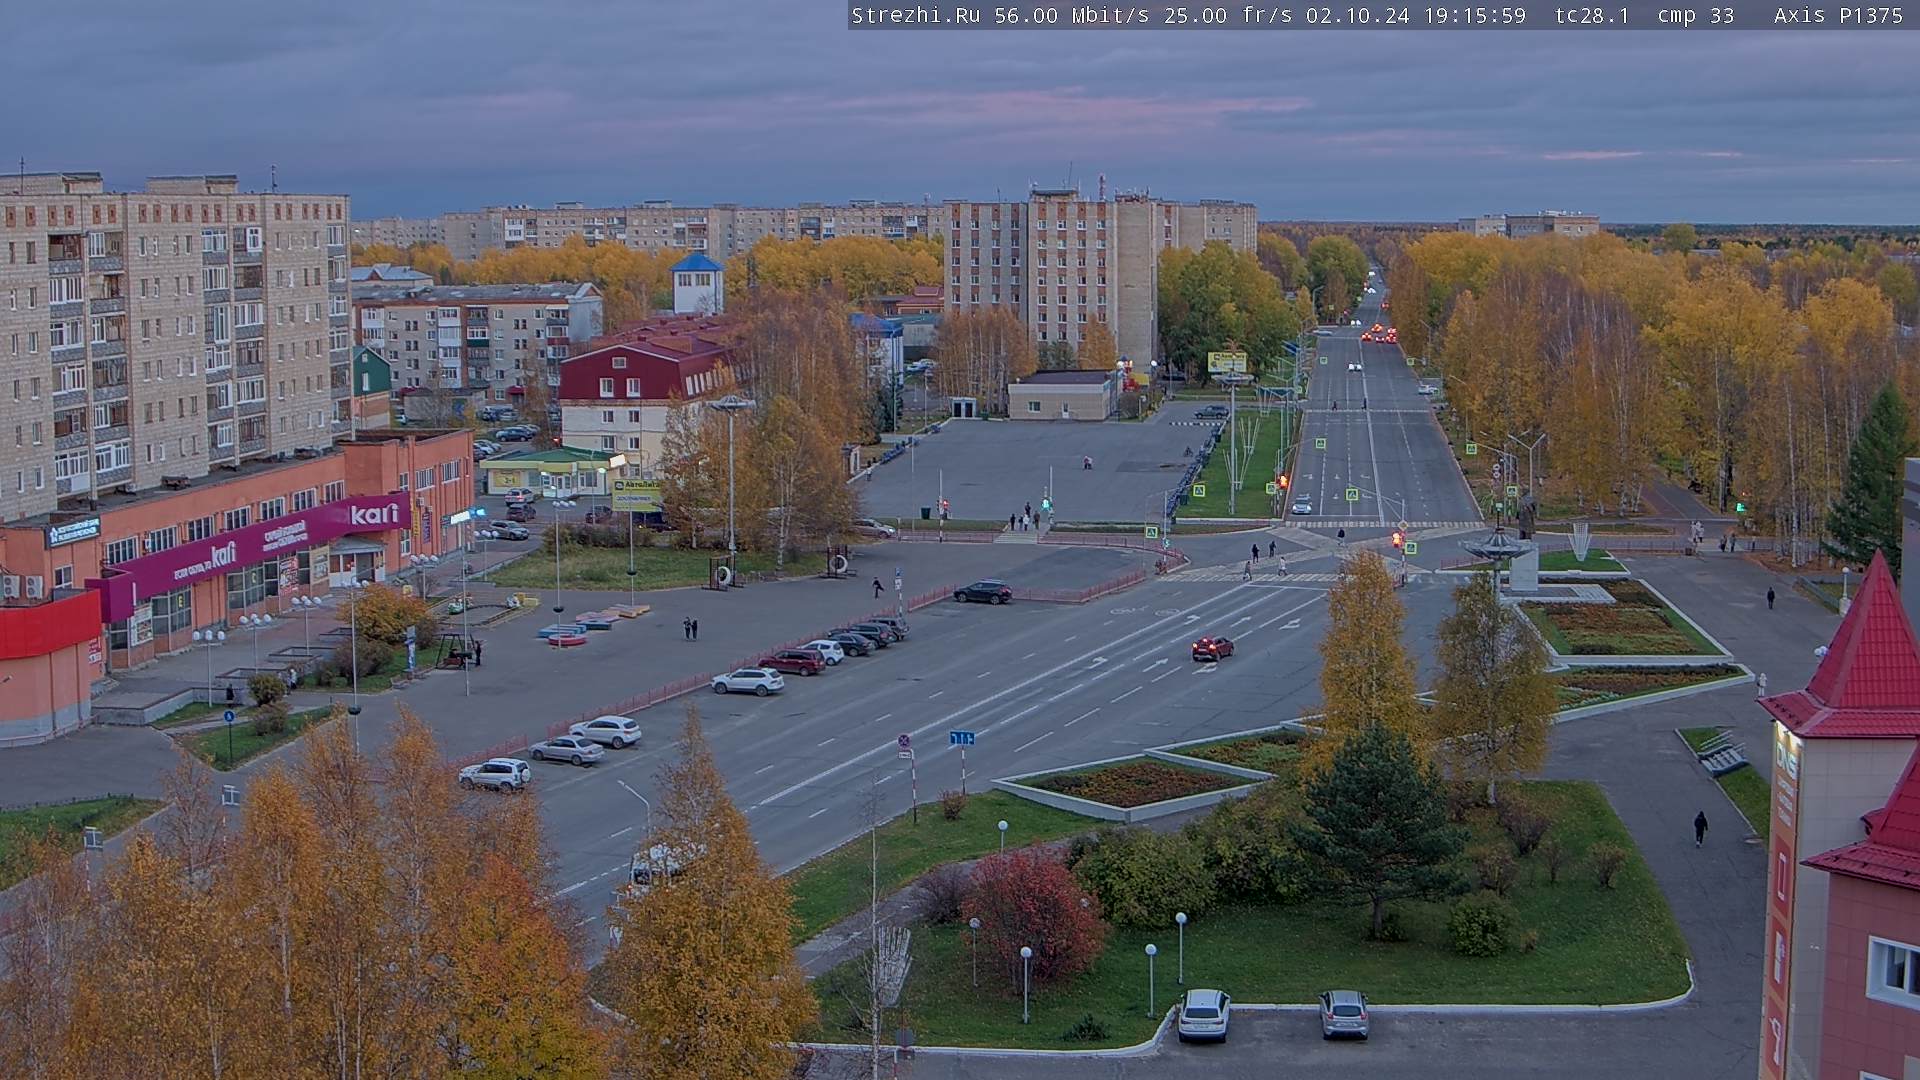
Task: Click the large kari sign on the storefront
Action: [x=375, y=514]
